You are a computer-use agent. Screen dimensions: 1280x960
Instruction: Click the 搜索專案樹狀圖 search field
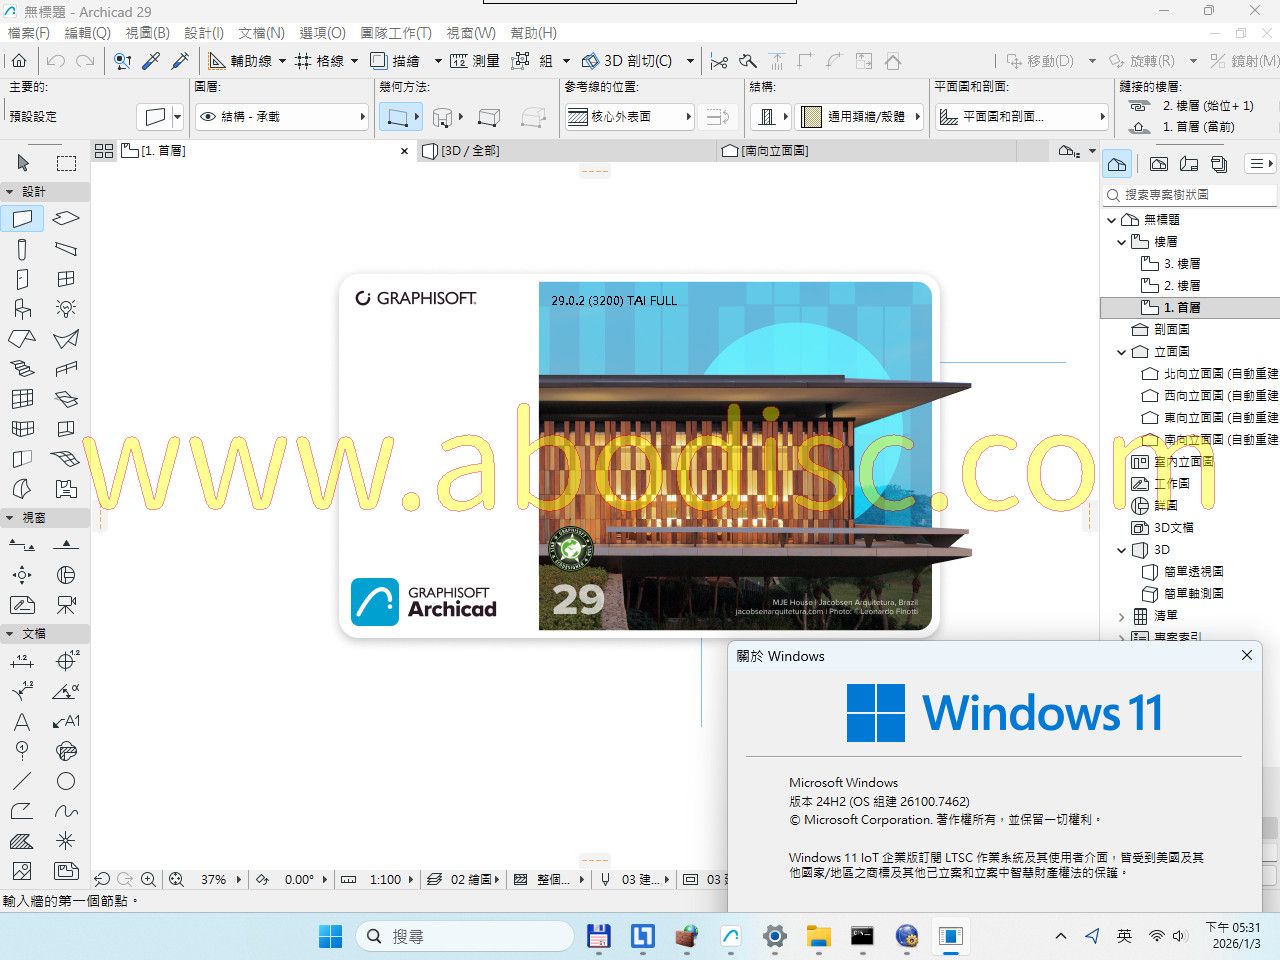(x=1190, y=195)
